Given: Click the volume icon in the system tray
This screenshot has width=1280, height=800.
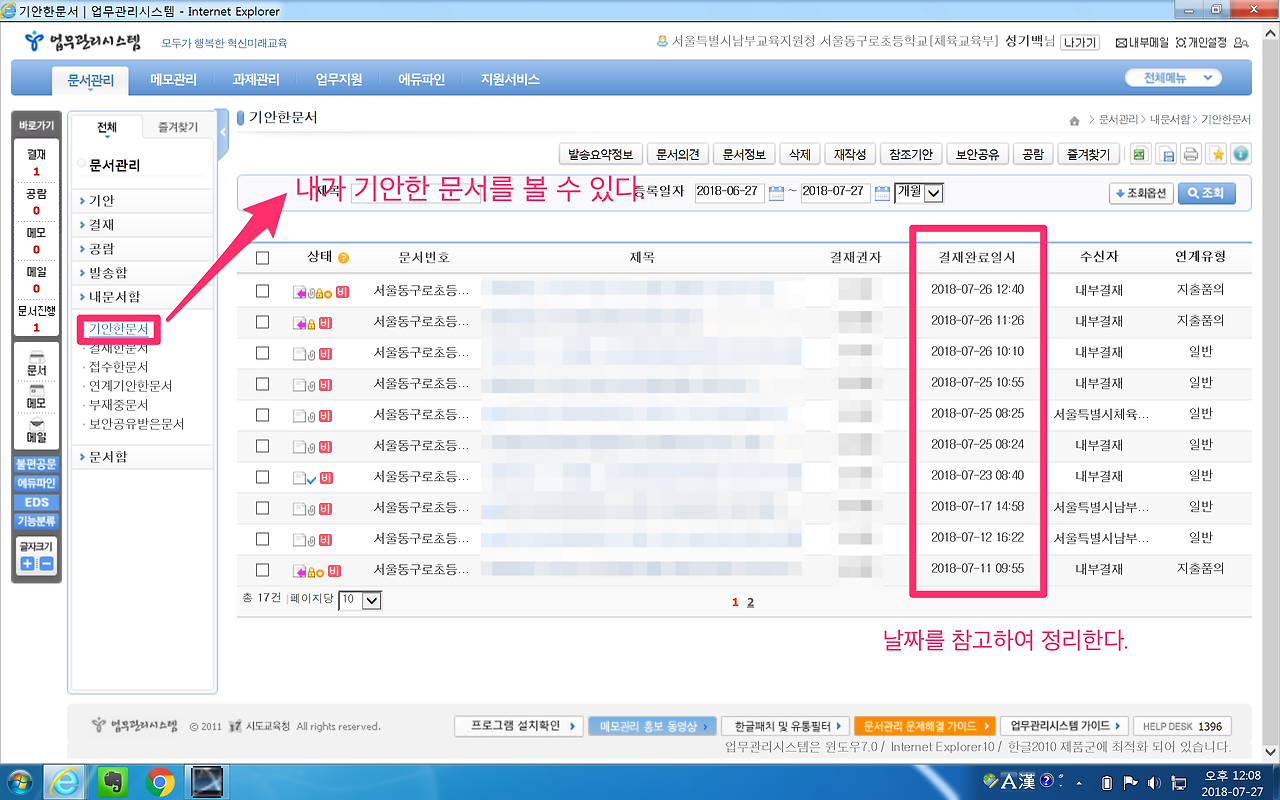Looking at the screenshot, I should tap(1155, 782).
